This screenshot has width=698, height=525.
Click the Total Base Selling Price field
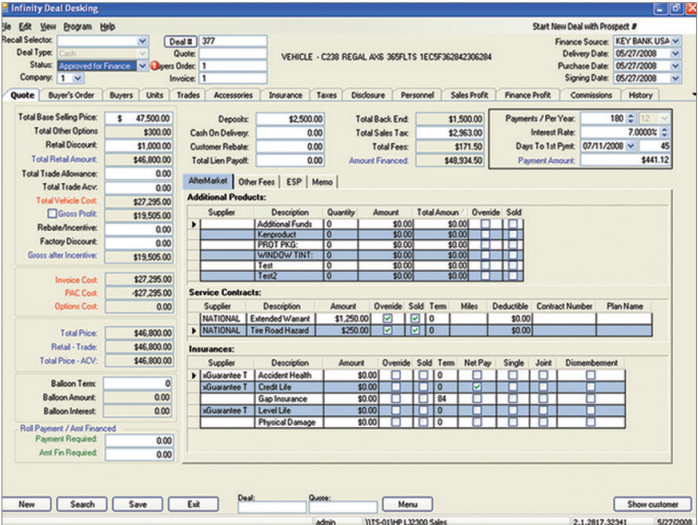(137, 117)
